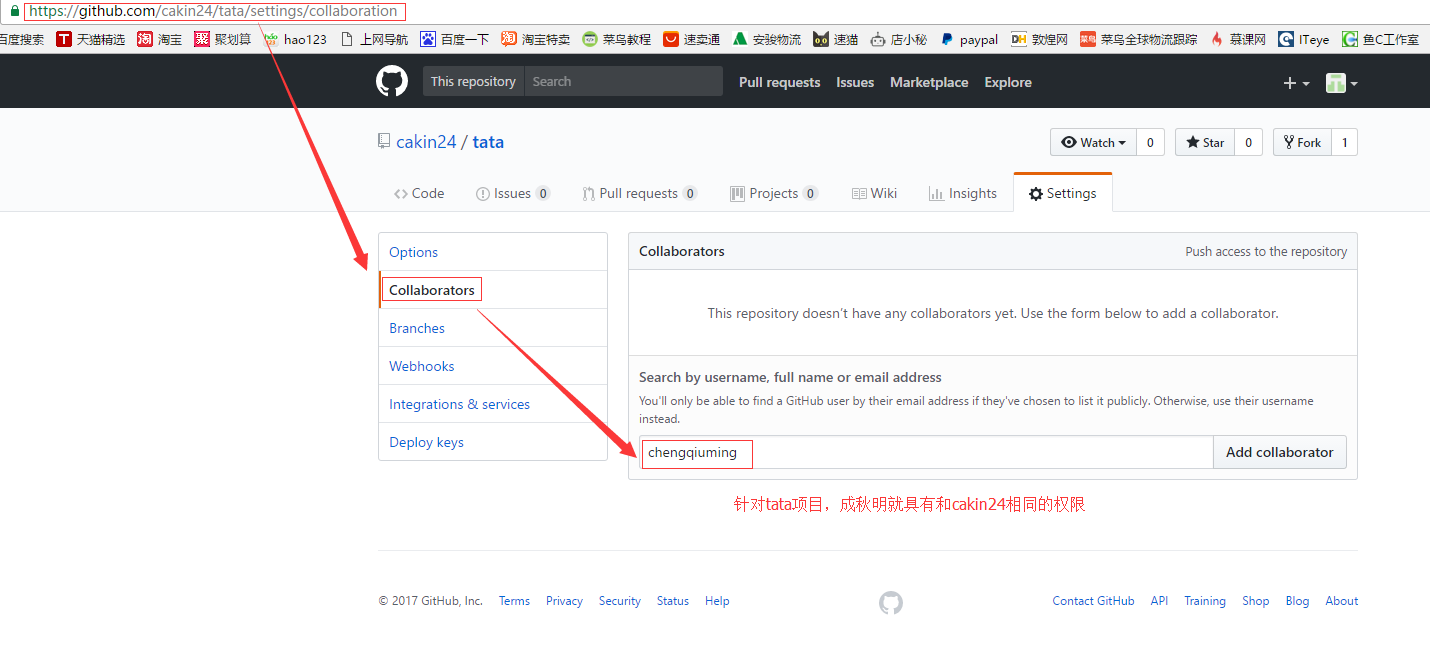Open Branches settings
The height and width of the screenshot is (663, 1430).
click(x=493, y=328)
